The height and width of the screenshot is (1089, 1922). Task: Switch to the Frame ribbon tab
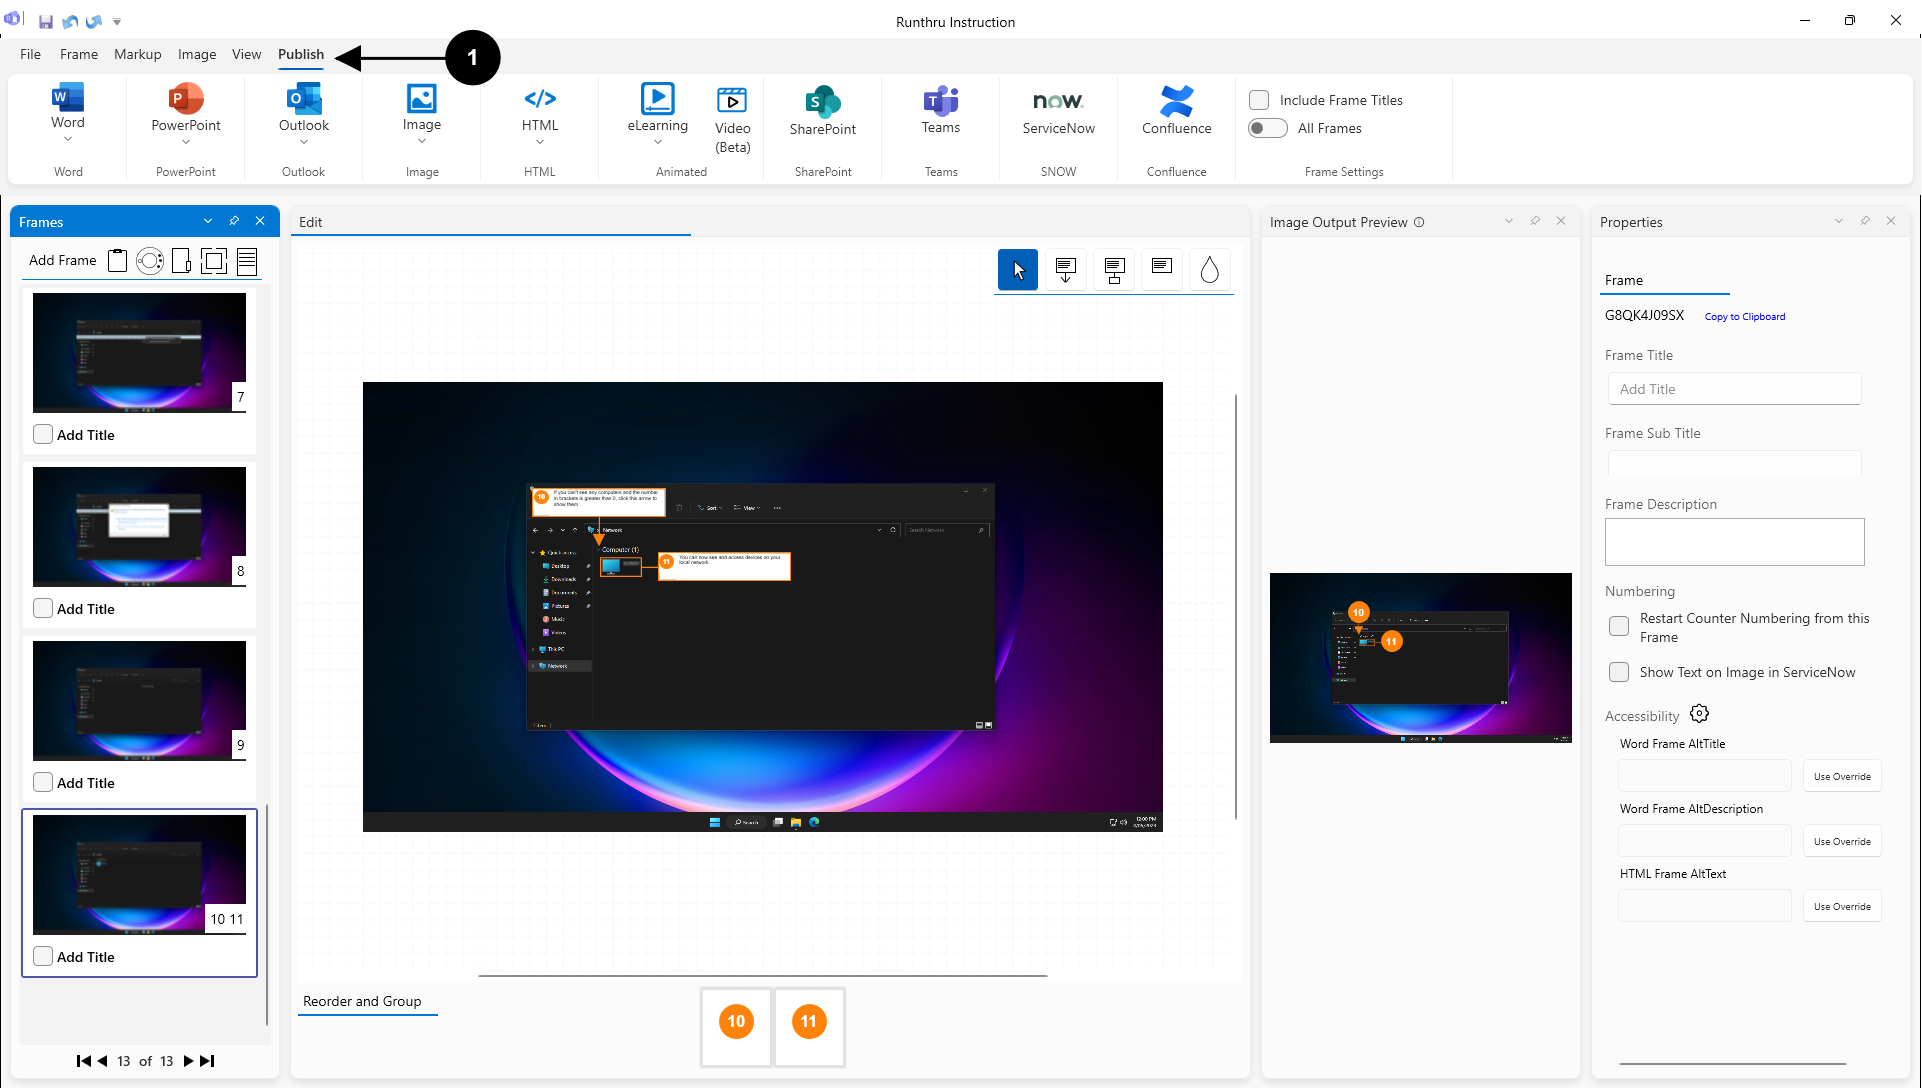pyautogui.click(x=79, y=54)
